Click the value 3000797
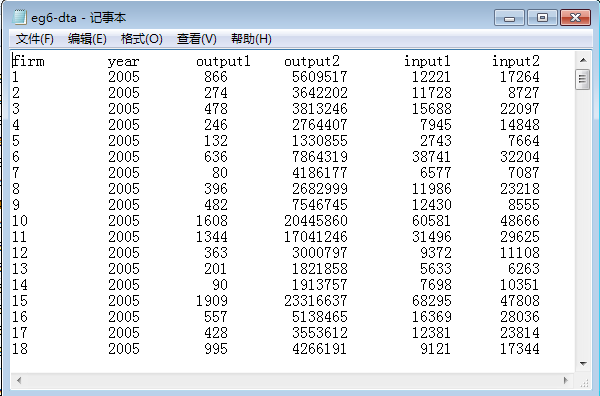This screenshot has height=396, width=600. pos(320,253)
